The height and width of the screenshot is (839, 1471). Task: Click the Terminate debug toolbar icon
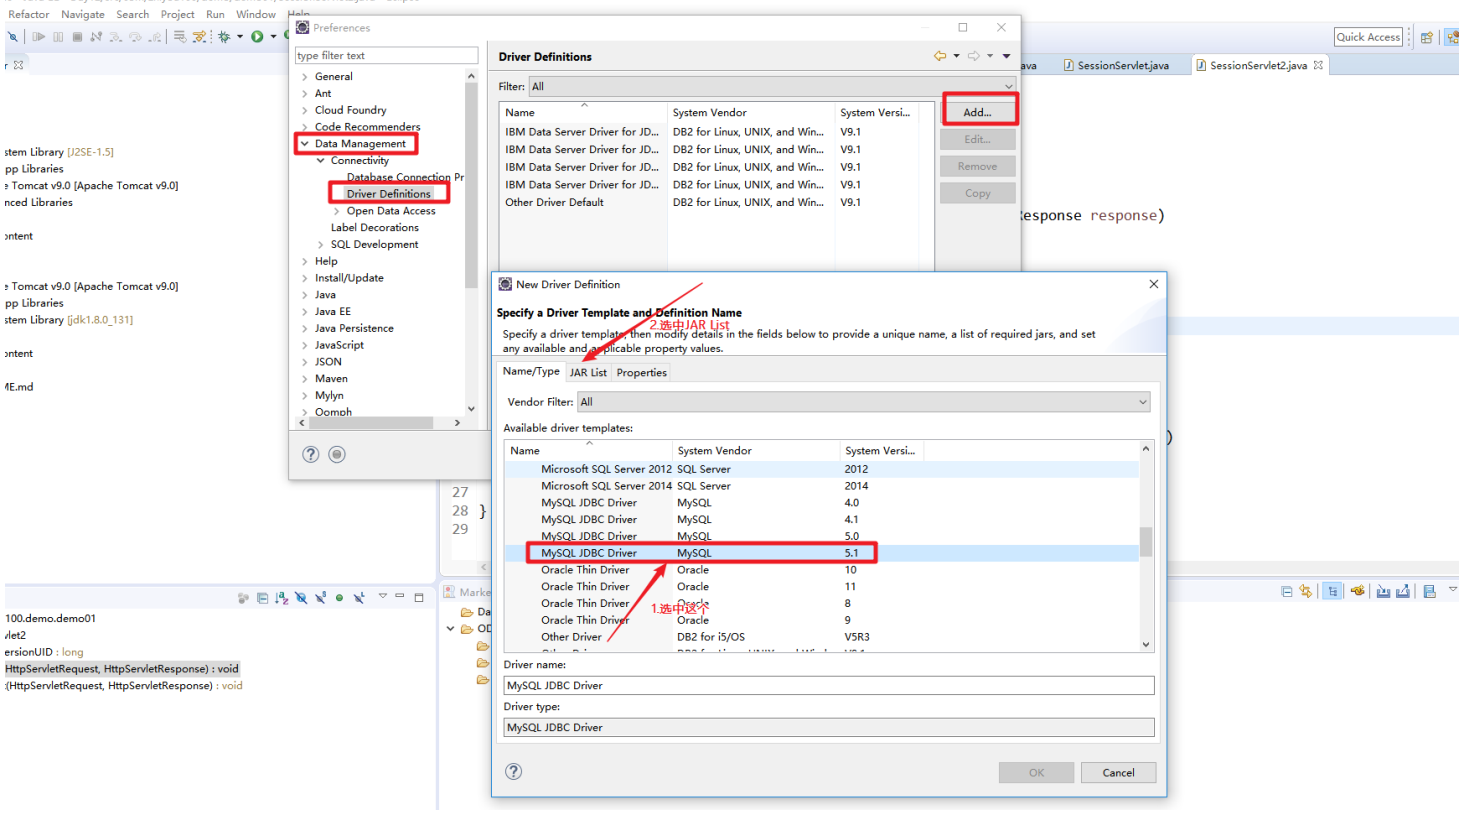(x=77, y=37)
